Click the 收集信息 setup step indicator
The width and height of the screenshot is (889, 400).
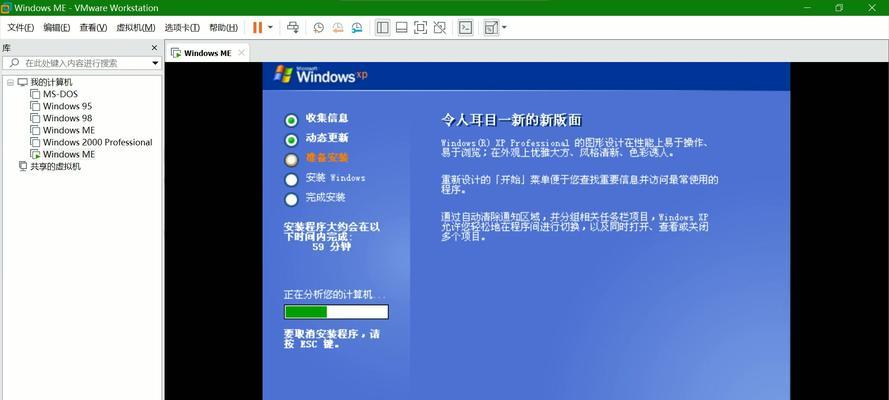click(291, 120)
